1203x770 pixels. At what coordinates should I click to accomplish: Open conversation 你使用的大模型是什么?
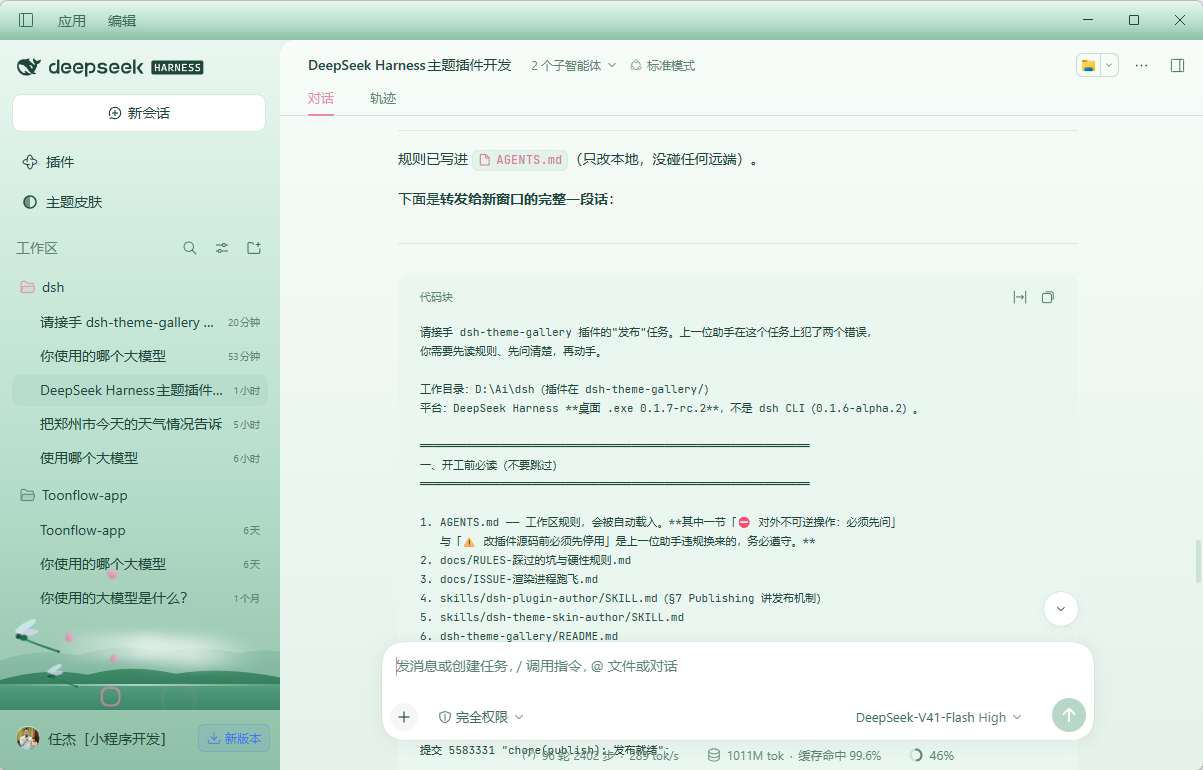(x=140, y=598)
